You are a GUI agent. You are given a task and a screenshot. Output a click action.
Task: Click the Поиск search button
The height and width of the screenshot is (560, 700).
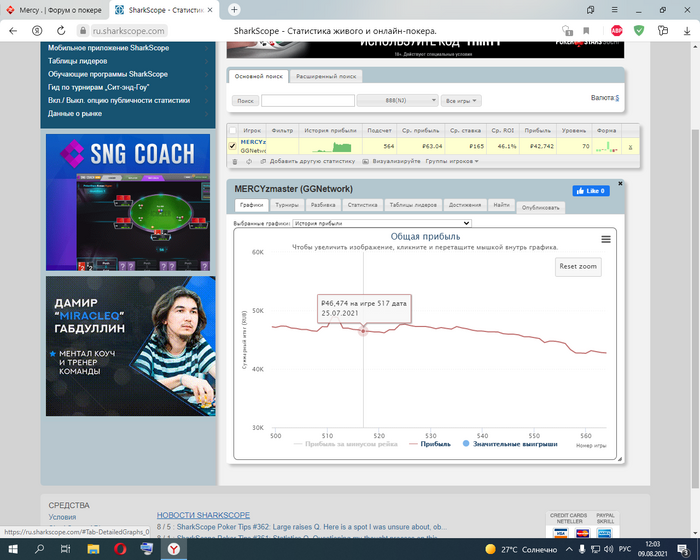coord(245,101)
